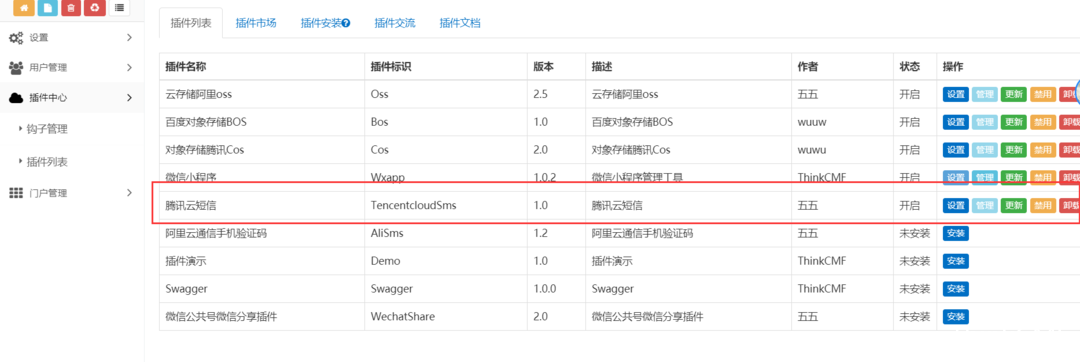Click 禁用 button for 对象存储腾讯Cos plugin
Screen dimensions: 1080x362
(1043, 149)
